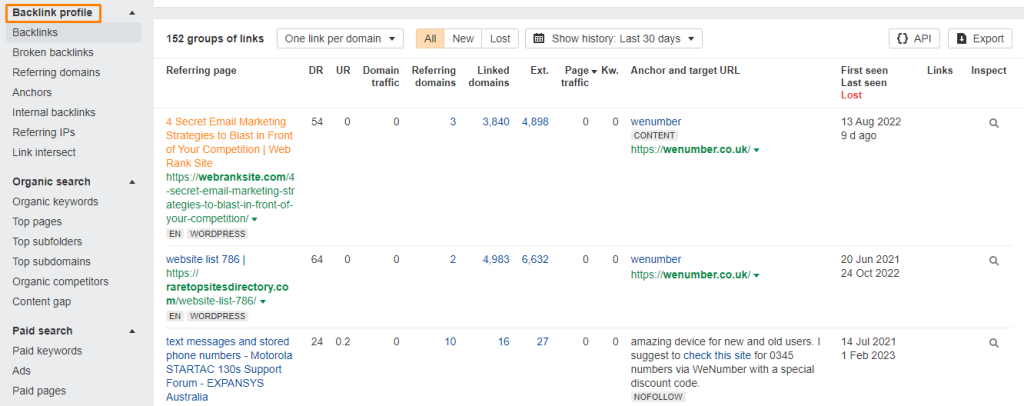Screen dimensions: 1024x406
Task: Sort by Domain traffic column header
Action: (381, 76)
